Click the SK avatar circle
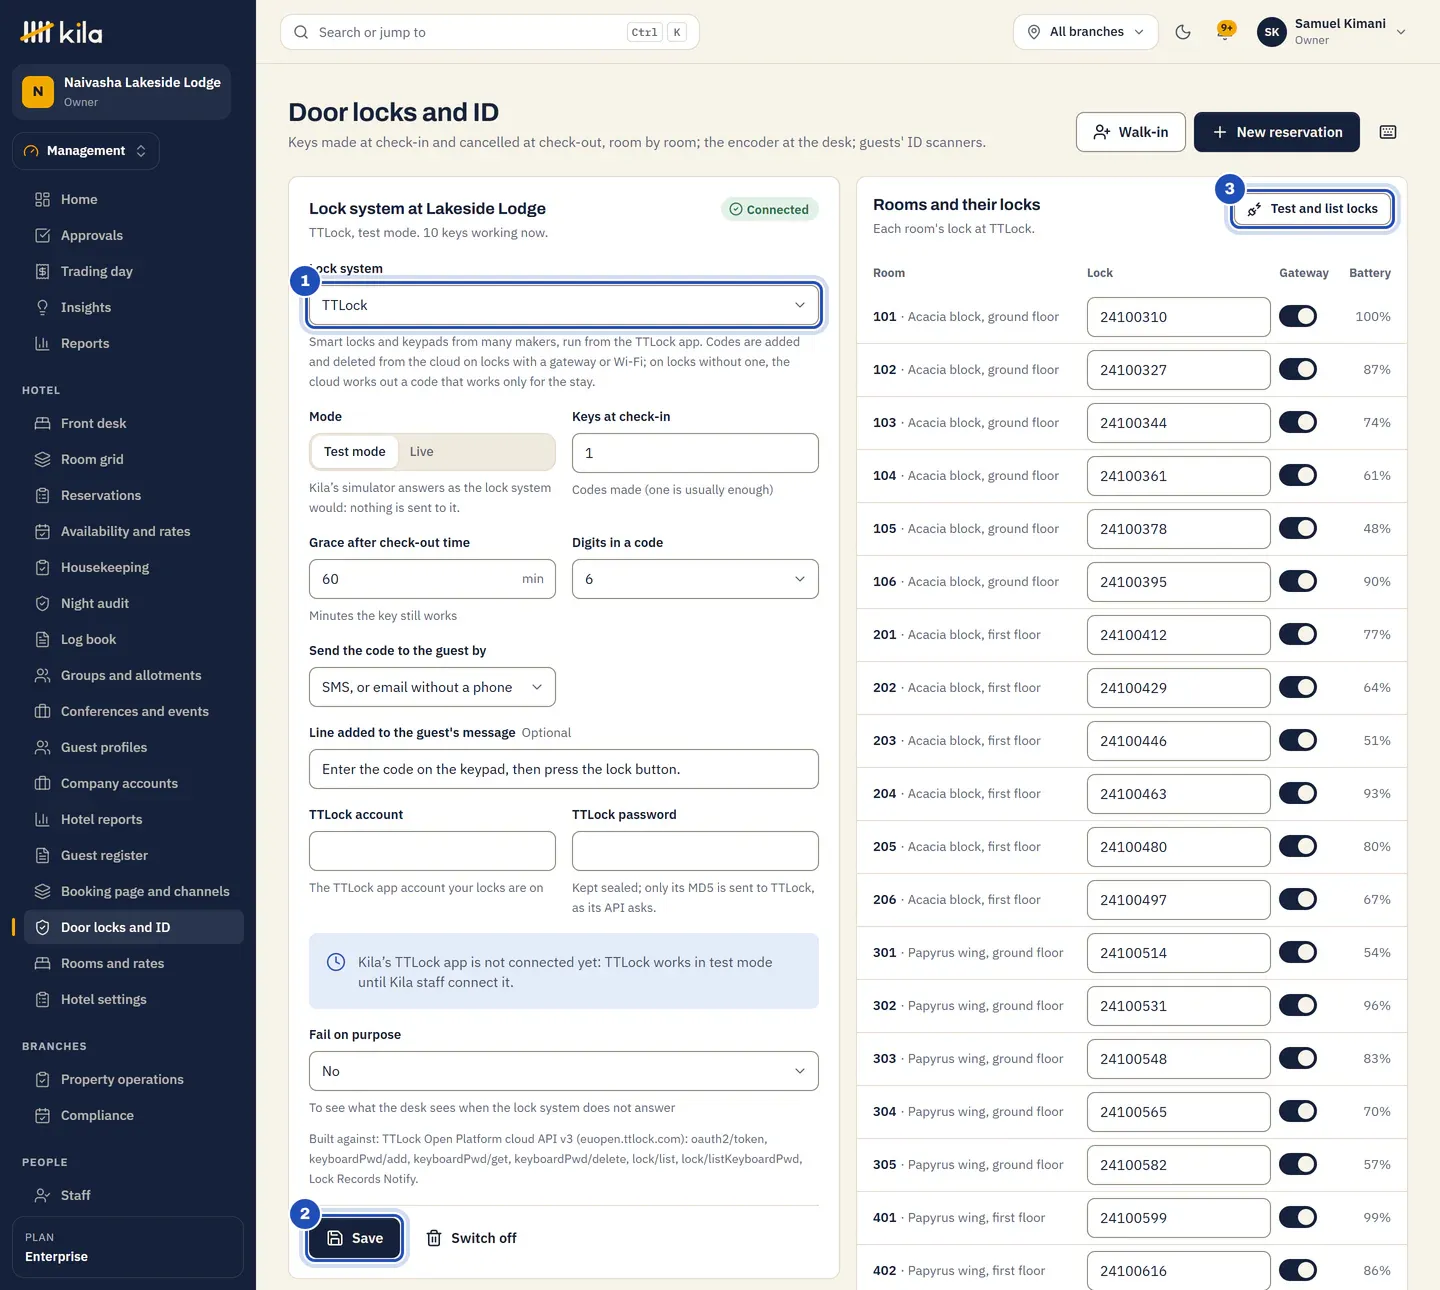 (x=1272, y=32)
